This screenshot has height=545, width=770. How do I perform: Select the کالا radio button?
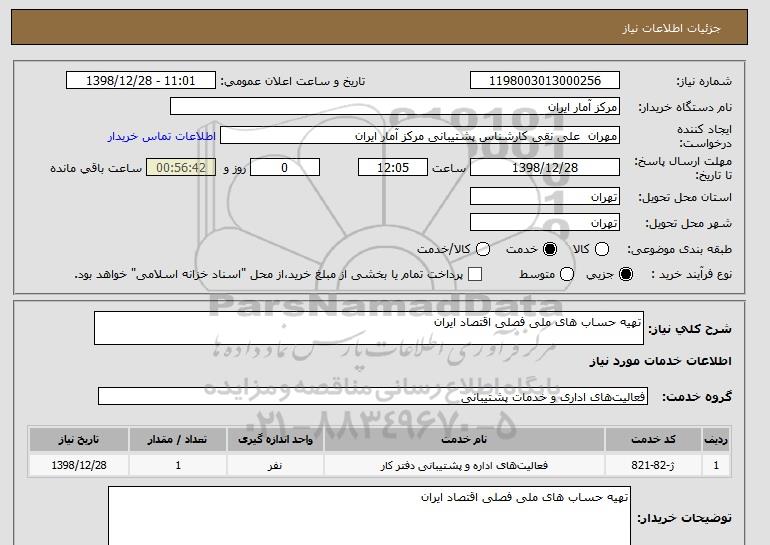click(602, 249)
